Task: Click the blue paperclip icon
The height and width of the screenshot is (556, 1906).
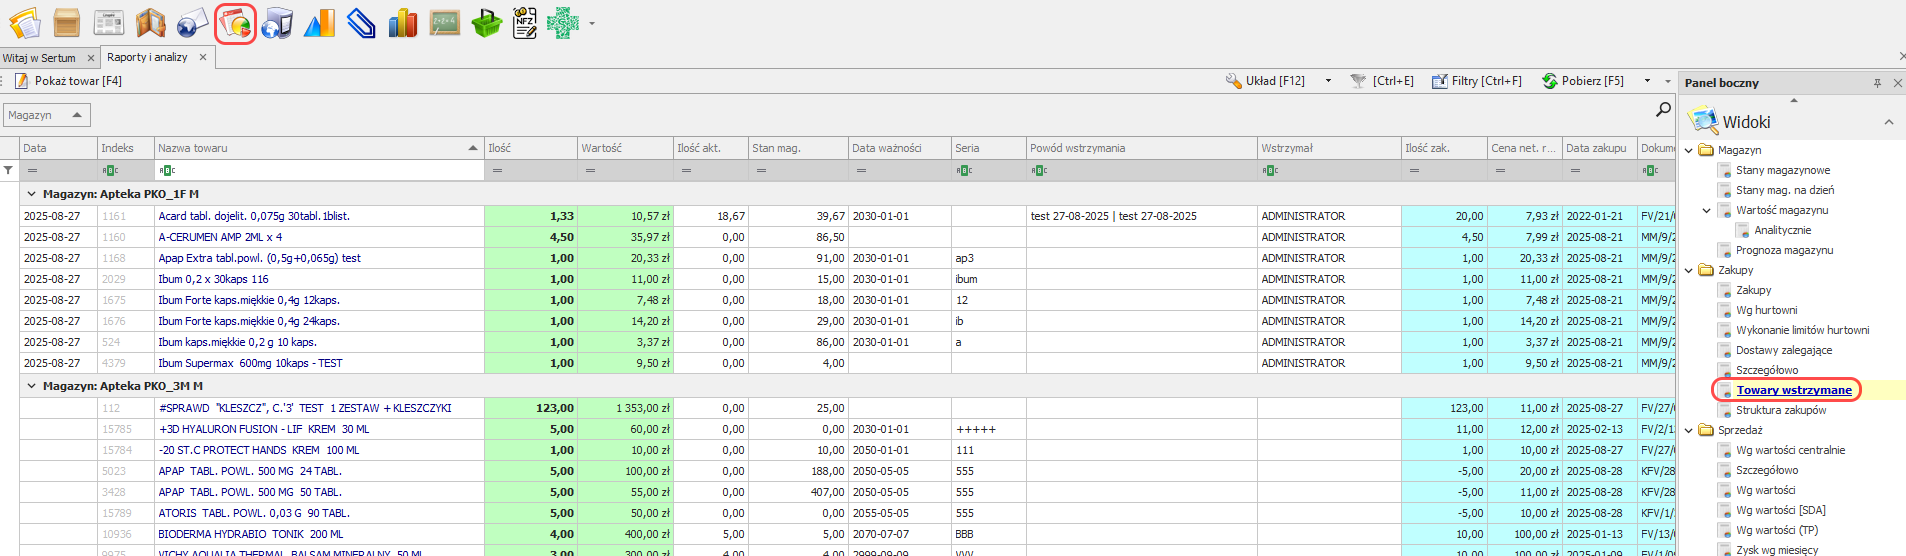Action: point(360,23)
